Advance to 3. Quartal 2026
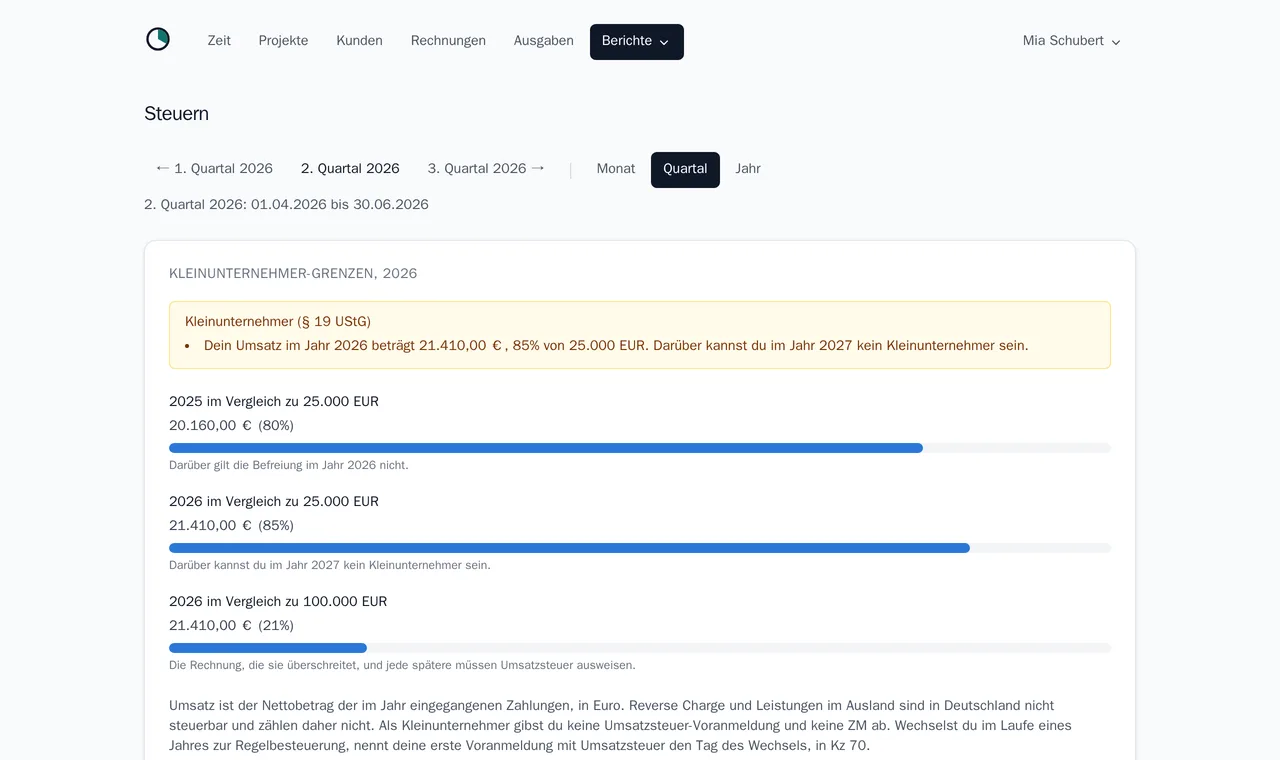Screen dimensions: 1280x760 click(x=486, y=169)
